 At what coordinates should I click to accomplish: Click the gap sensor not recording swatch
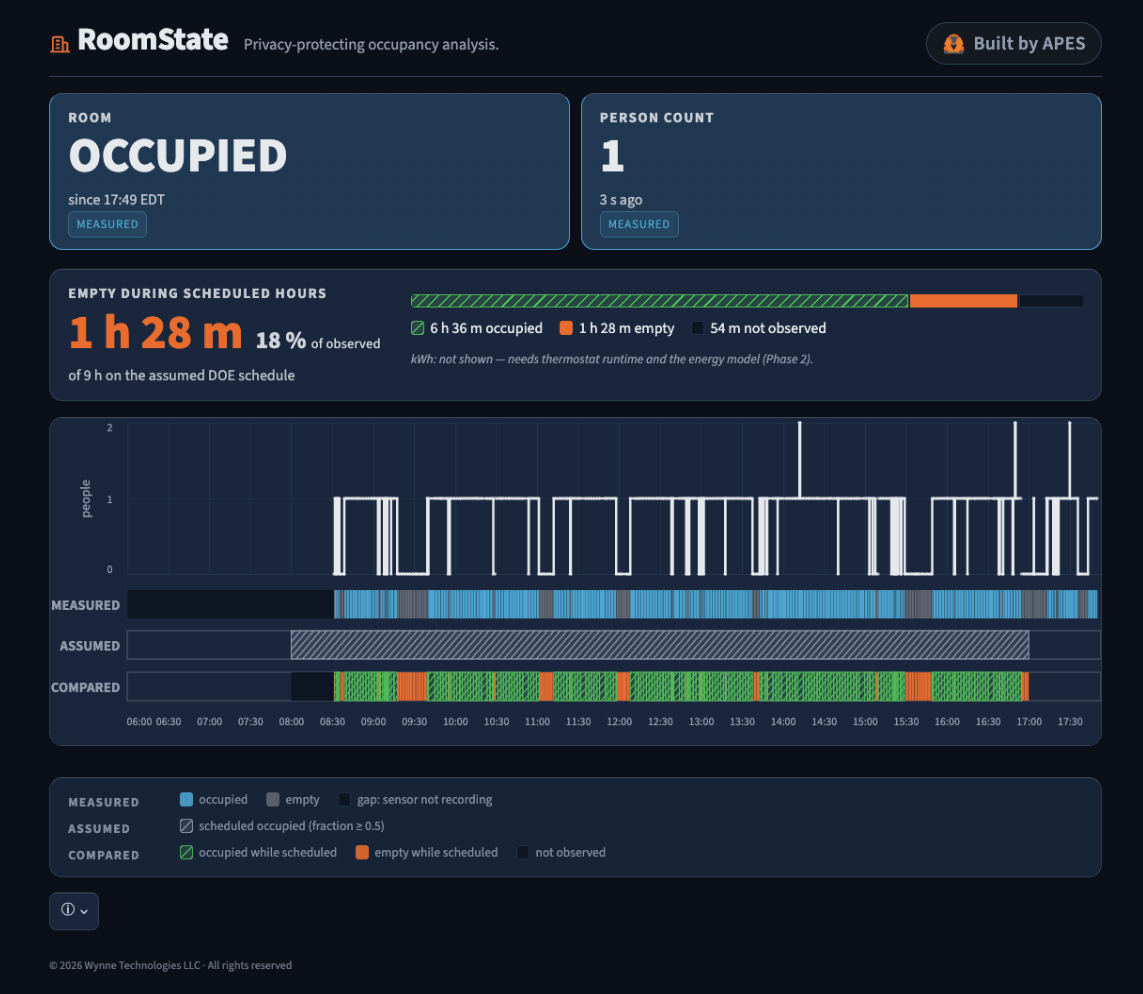click(345, 799)
